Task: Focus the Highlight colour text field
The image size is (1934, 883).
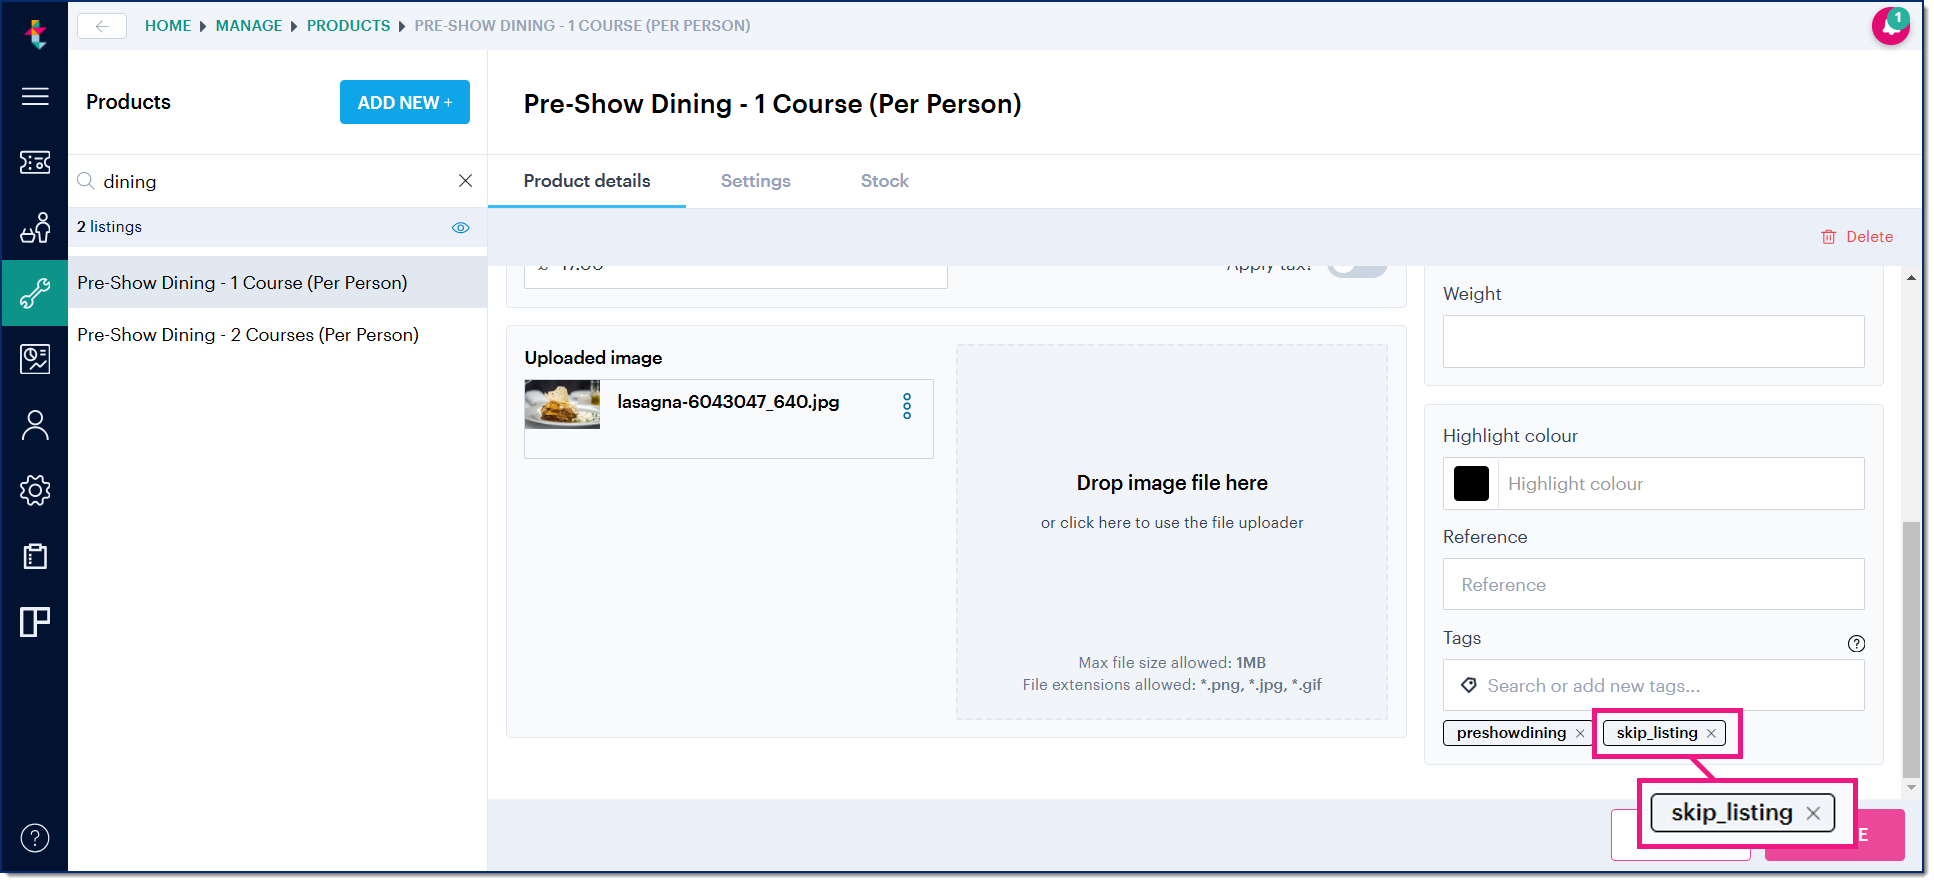Action: [1680, 484]
